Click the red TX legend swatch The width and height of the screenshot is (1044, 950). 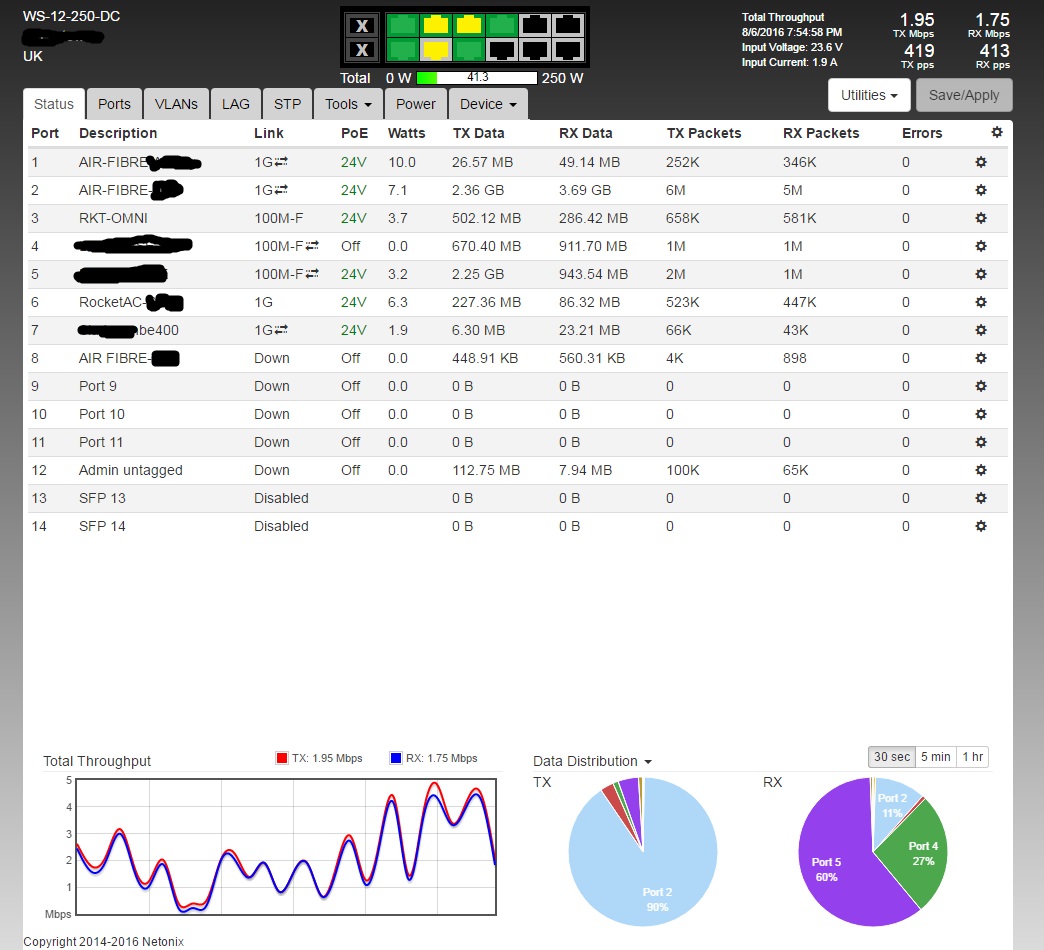click(x=281, y=759)
